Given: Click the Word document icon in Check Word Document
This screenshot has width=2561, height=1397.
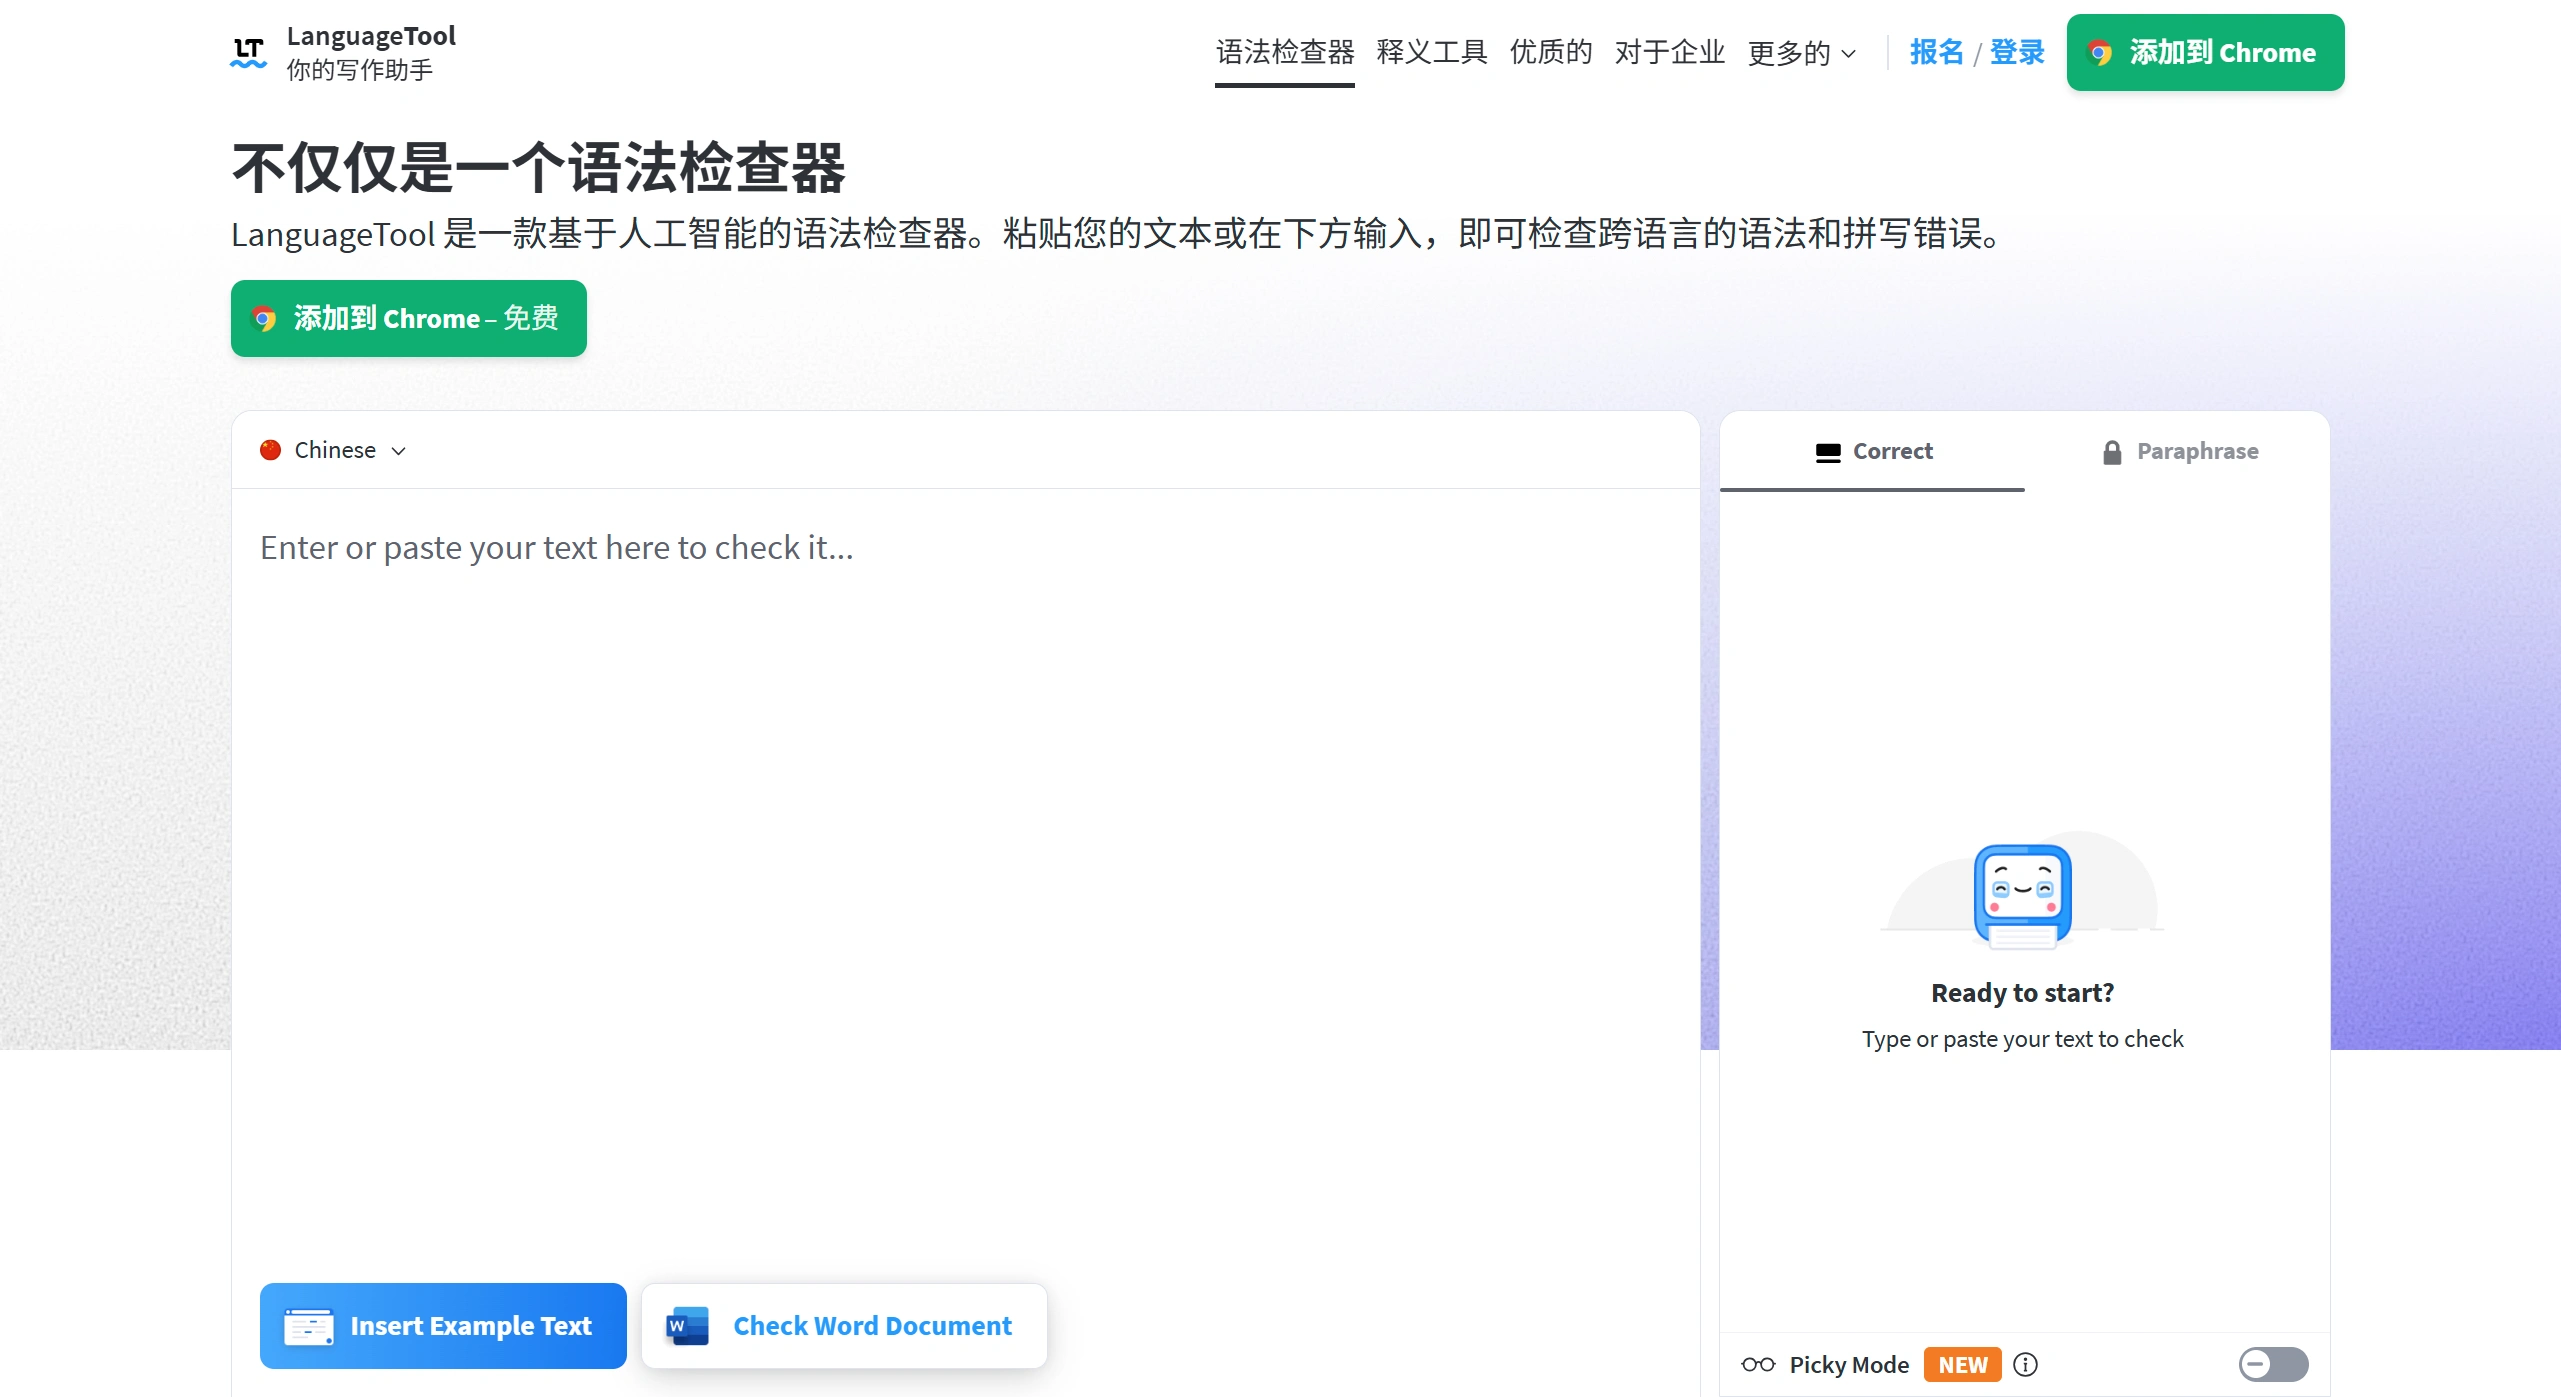Looking at the screenshot, I should click(x=686, y=1325).
